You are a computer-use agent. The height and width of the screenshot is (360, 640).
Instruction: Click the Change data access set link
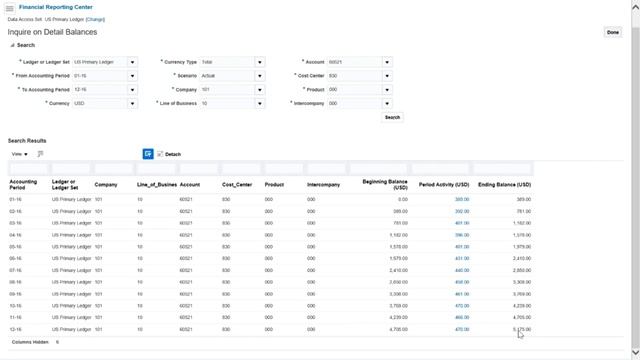coord(95,19)
